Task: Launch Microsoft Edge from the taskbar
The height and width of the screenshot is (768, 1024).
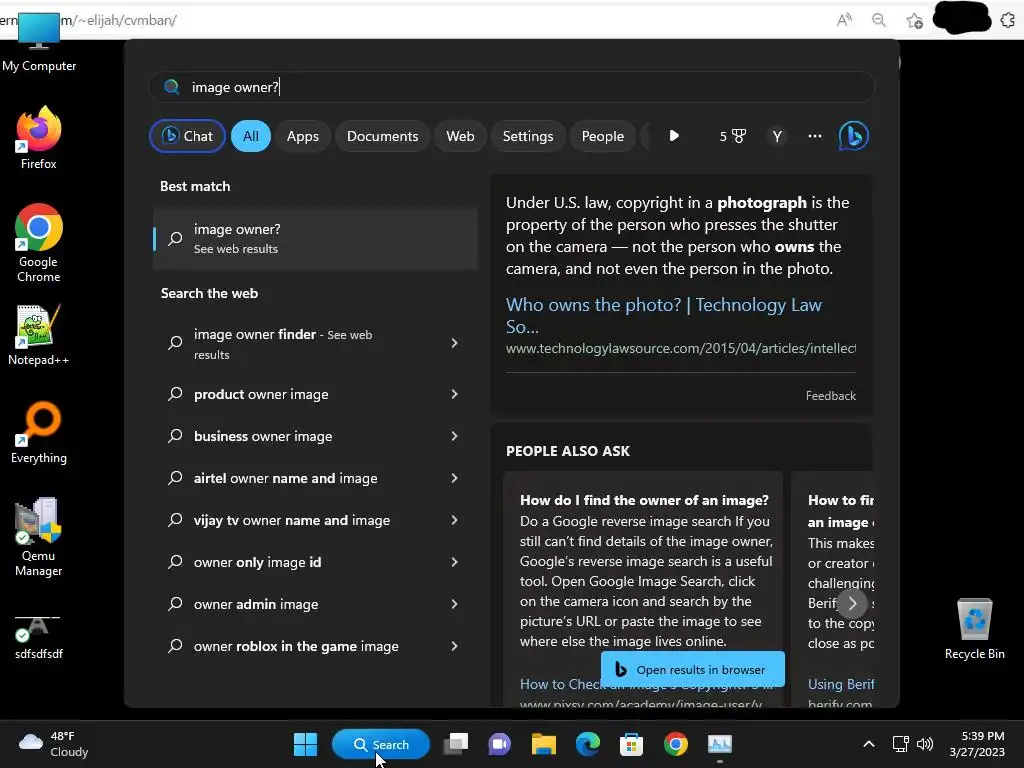Action: (x=587, y=744)
